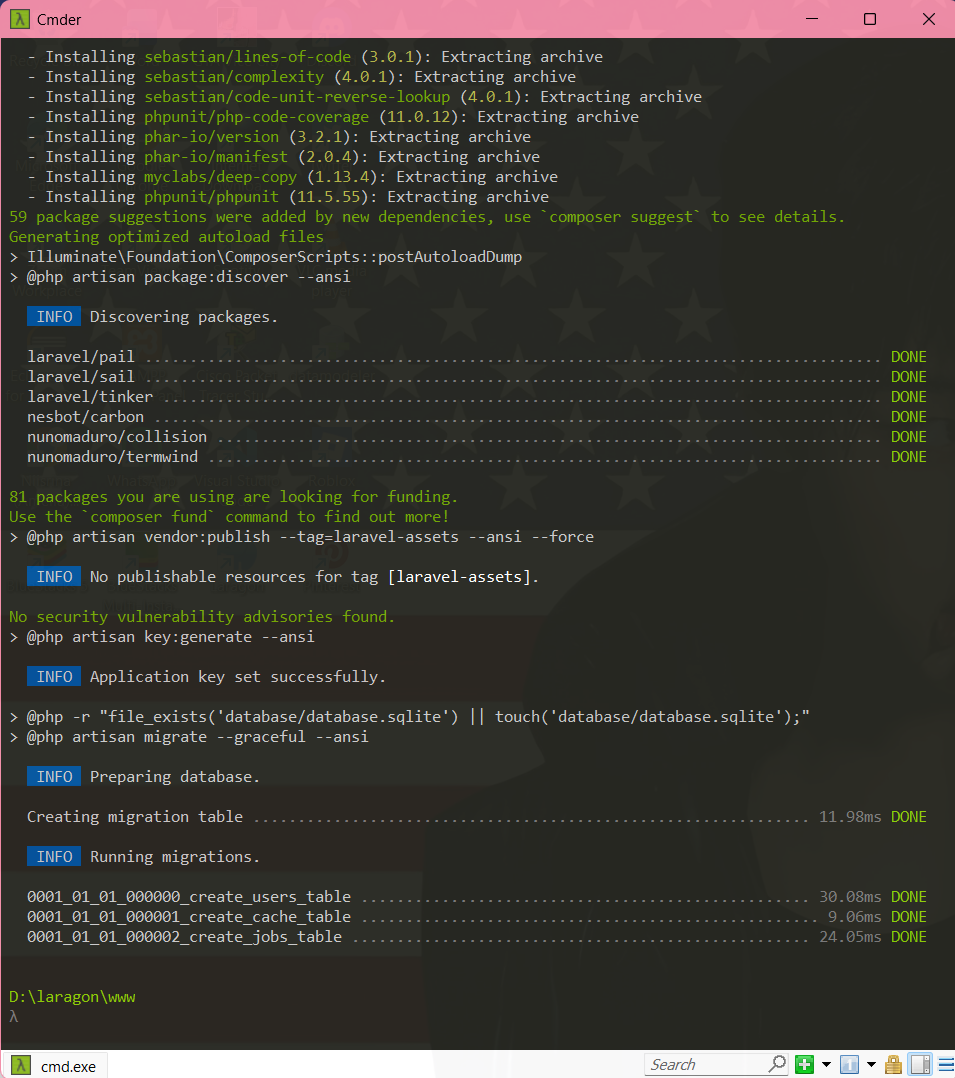Viewport: 955px width, 1078px height.
Task: Click the 'laravel/pail' package line
Action: pos(476,357)
